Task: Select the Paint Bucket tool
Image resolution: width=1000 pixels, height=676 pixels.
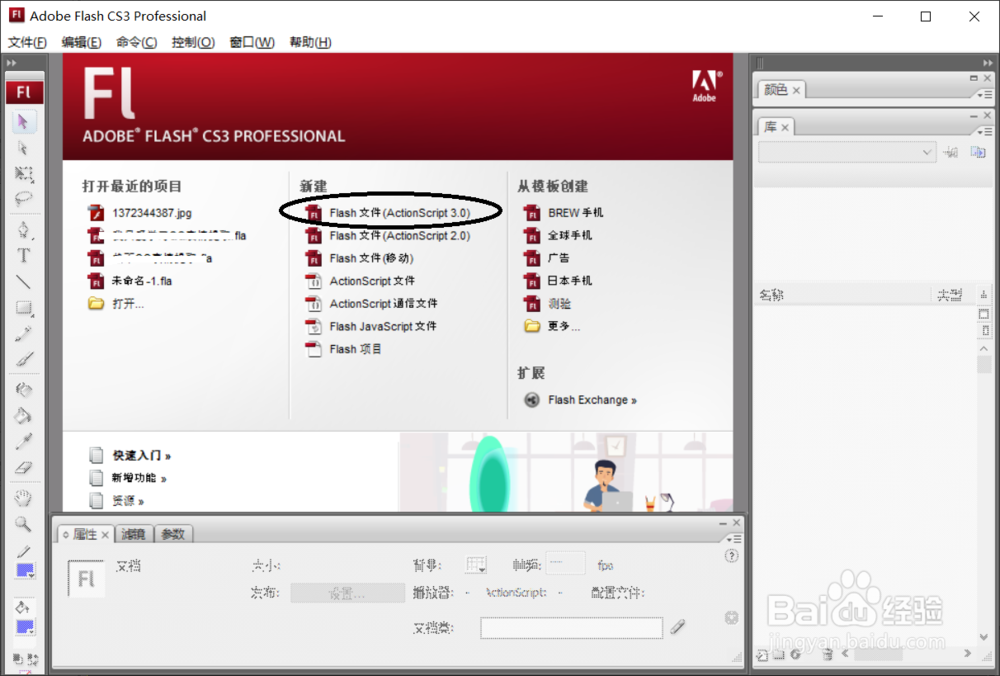Action: click(24, 416)
